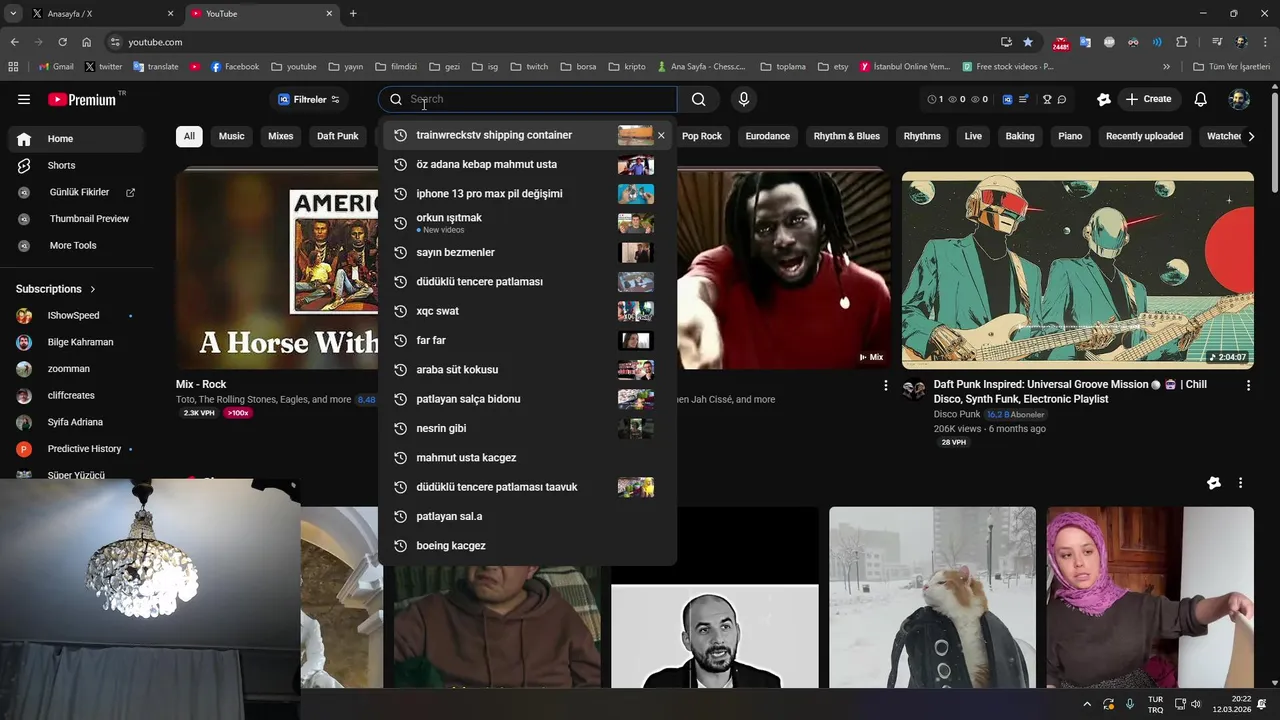Reload the page with refresh icon
The image size is (1280, 720).
click(62, 42)
